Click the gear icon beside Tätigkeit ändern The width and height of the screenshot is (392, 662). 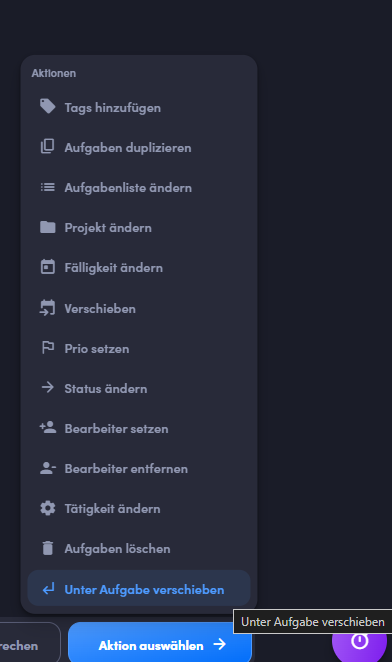47,508
